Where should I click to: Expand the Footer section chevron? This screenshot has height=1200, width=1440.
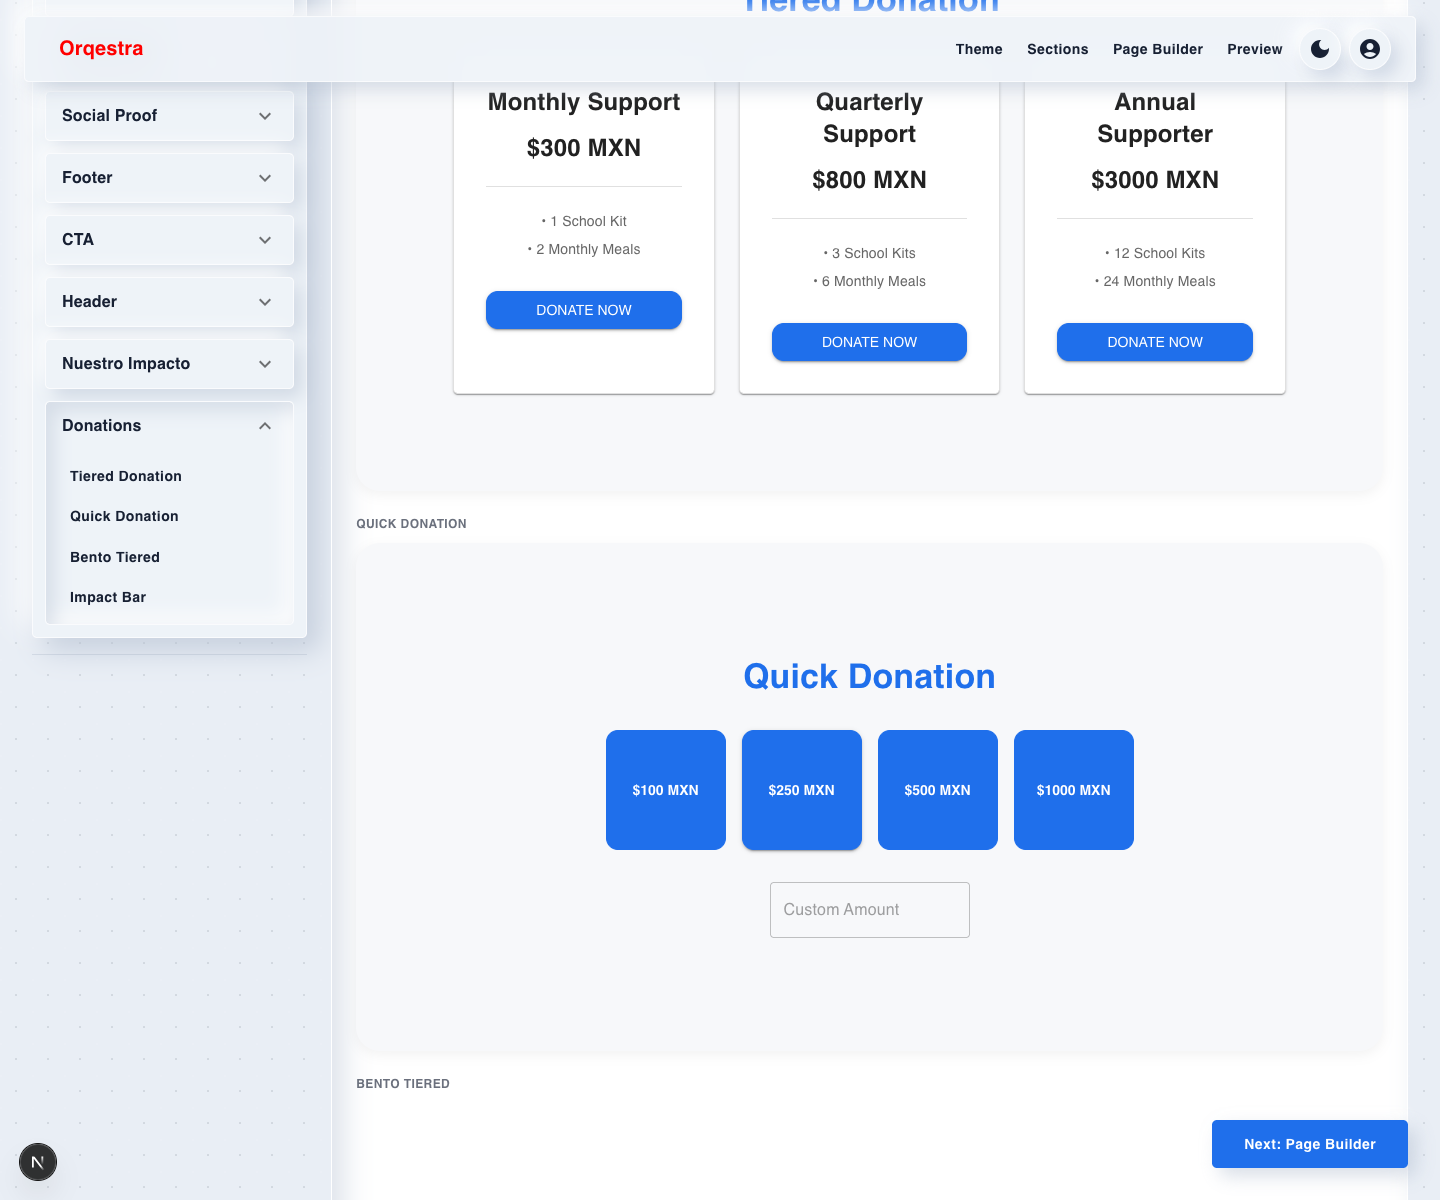pos(265,178)
